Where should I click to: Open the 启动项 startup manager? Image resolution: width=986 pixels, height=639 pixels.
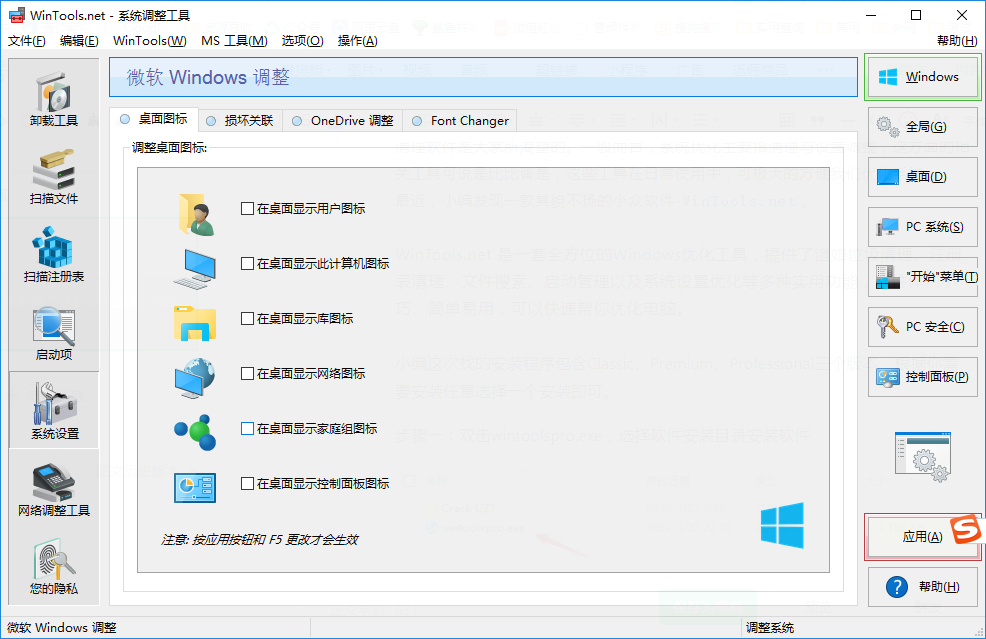[54, 333]
